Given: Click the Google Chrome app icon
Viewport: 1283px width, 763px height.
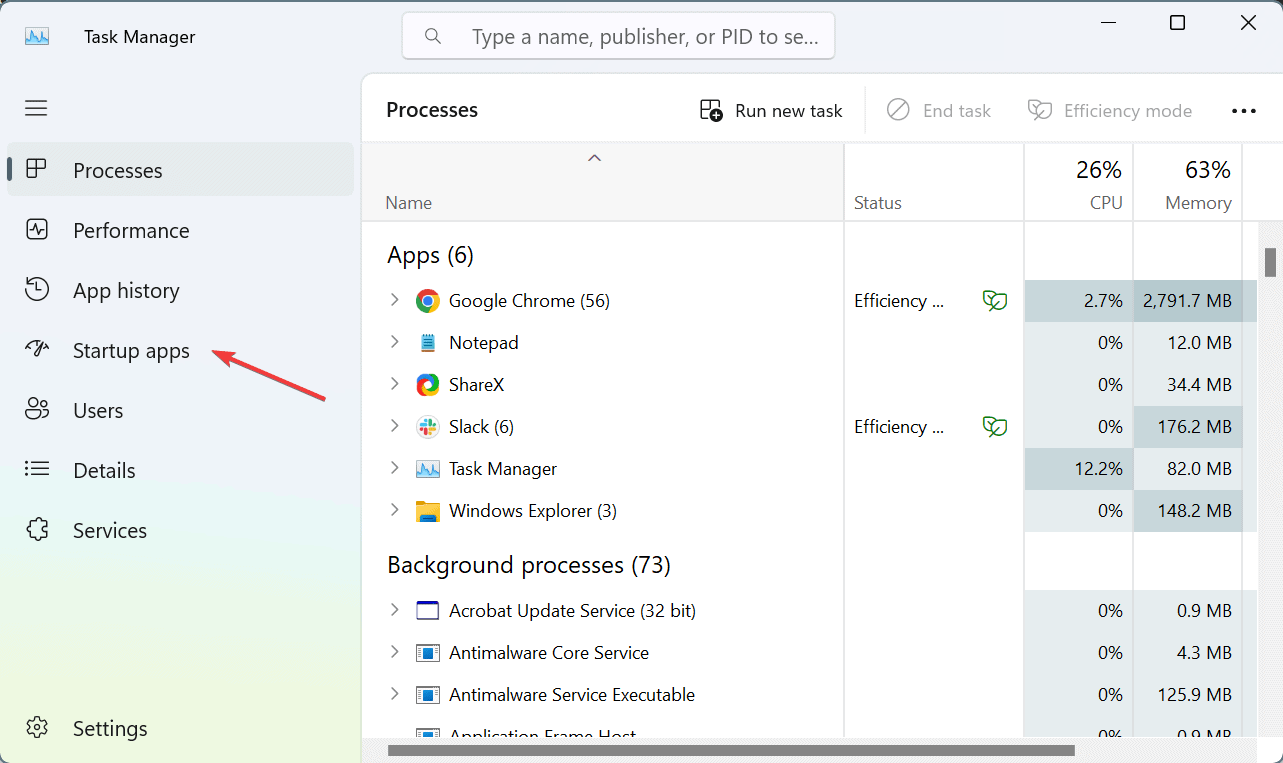Looking at the screenshot, I should click(428, 301).
